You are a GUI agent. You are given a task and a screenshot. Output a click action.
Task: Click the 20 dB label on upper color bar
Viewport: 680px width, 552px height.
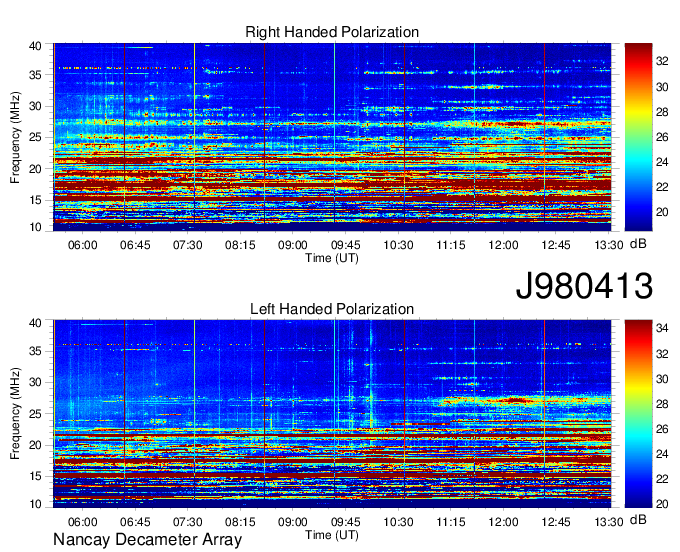point(662,212)
